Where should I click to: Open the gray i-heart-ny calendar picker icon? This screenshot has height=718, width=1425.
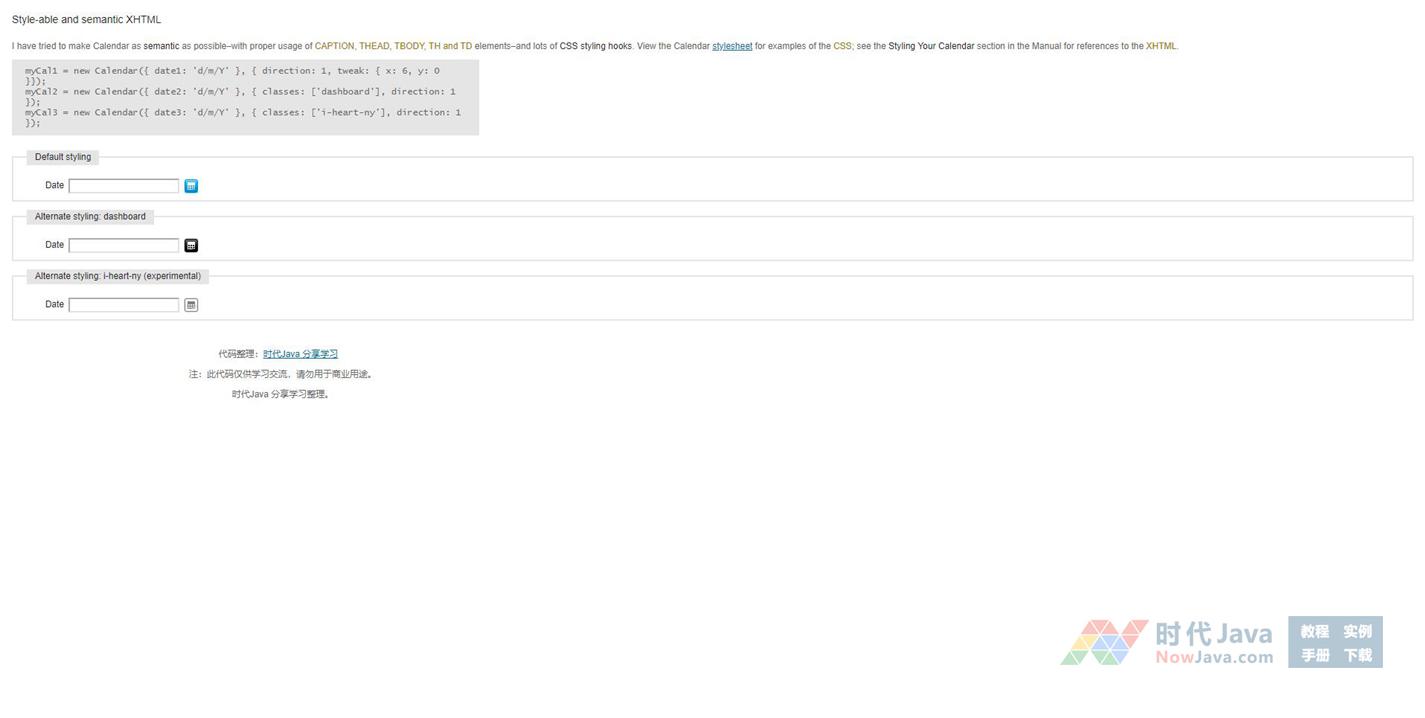pyautogui.click(x=191, y=305)
